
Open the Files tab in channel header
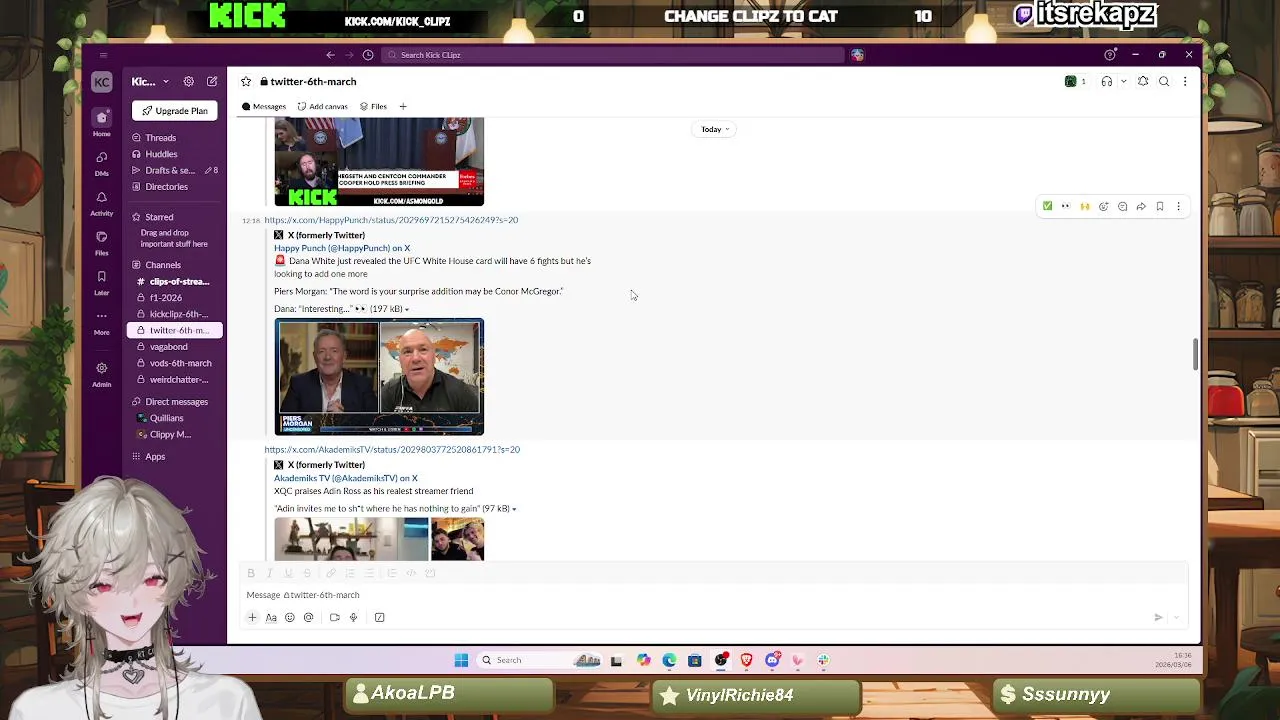coord(373,107)
